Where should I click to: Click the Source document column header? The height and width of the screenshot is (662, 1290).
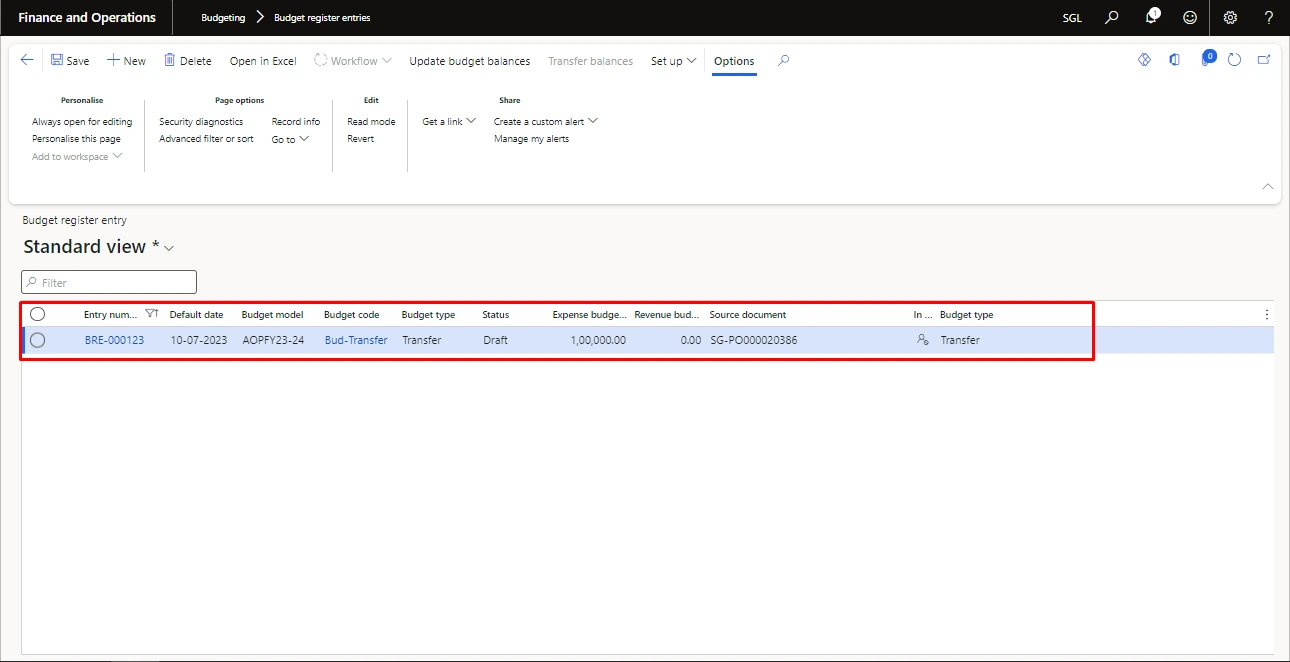tap(748, 315)
